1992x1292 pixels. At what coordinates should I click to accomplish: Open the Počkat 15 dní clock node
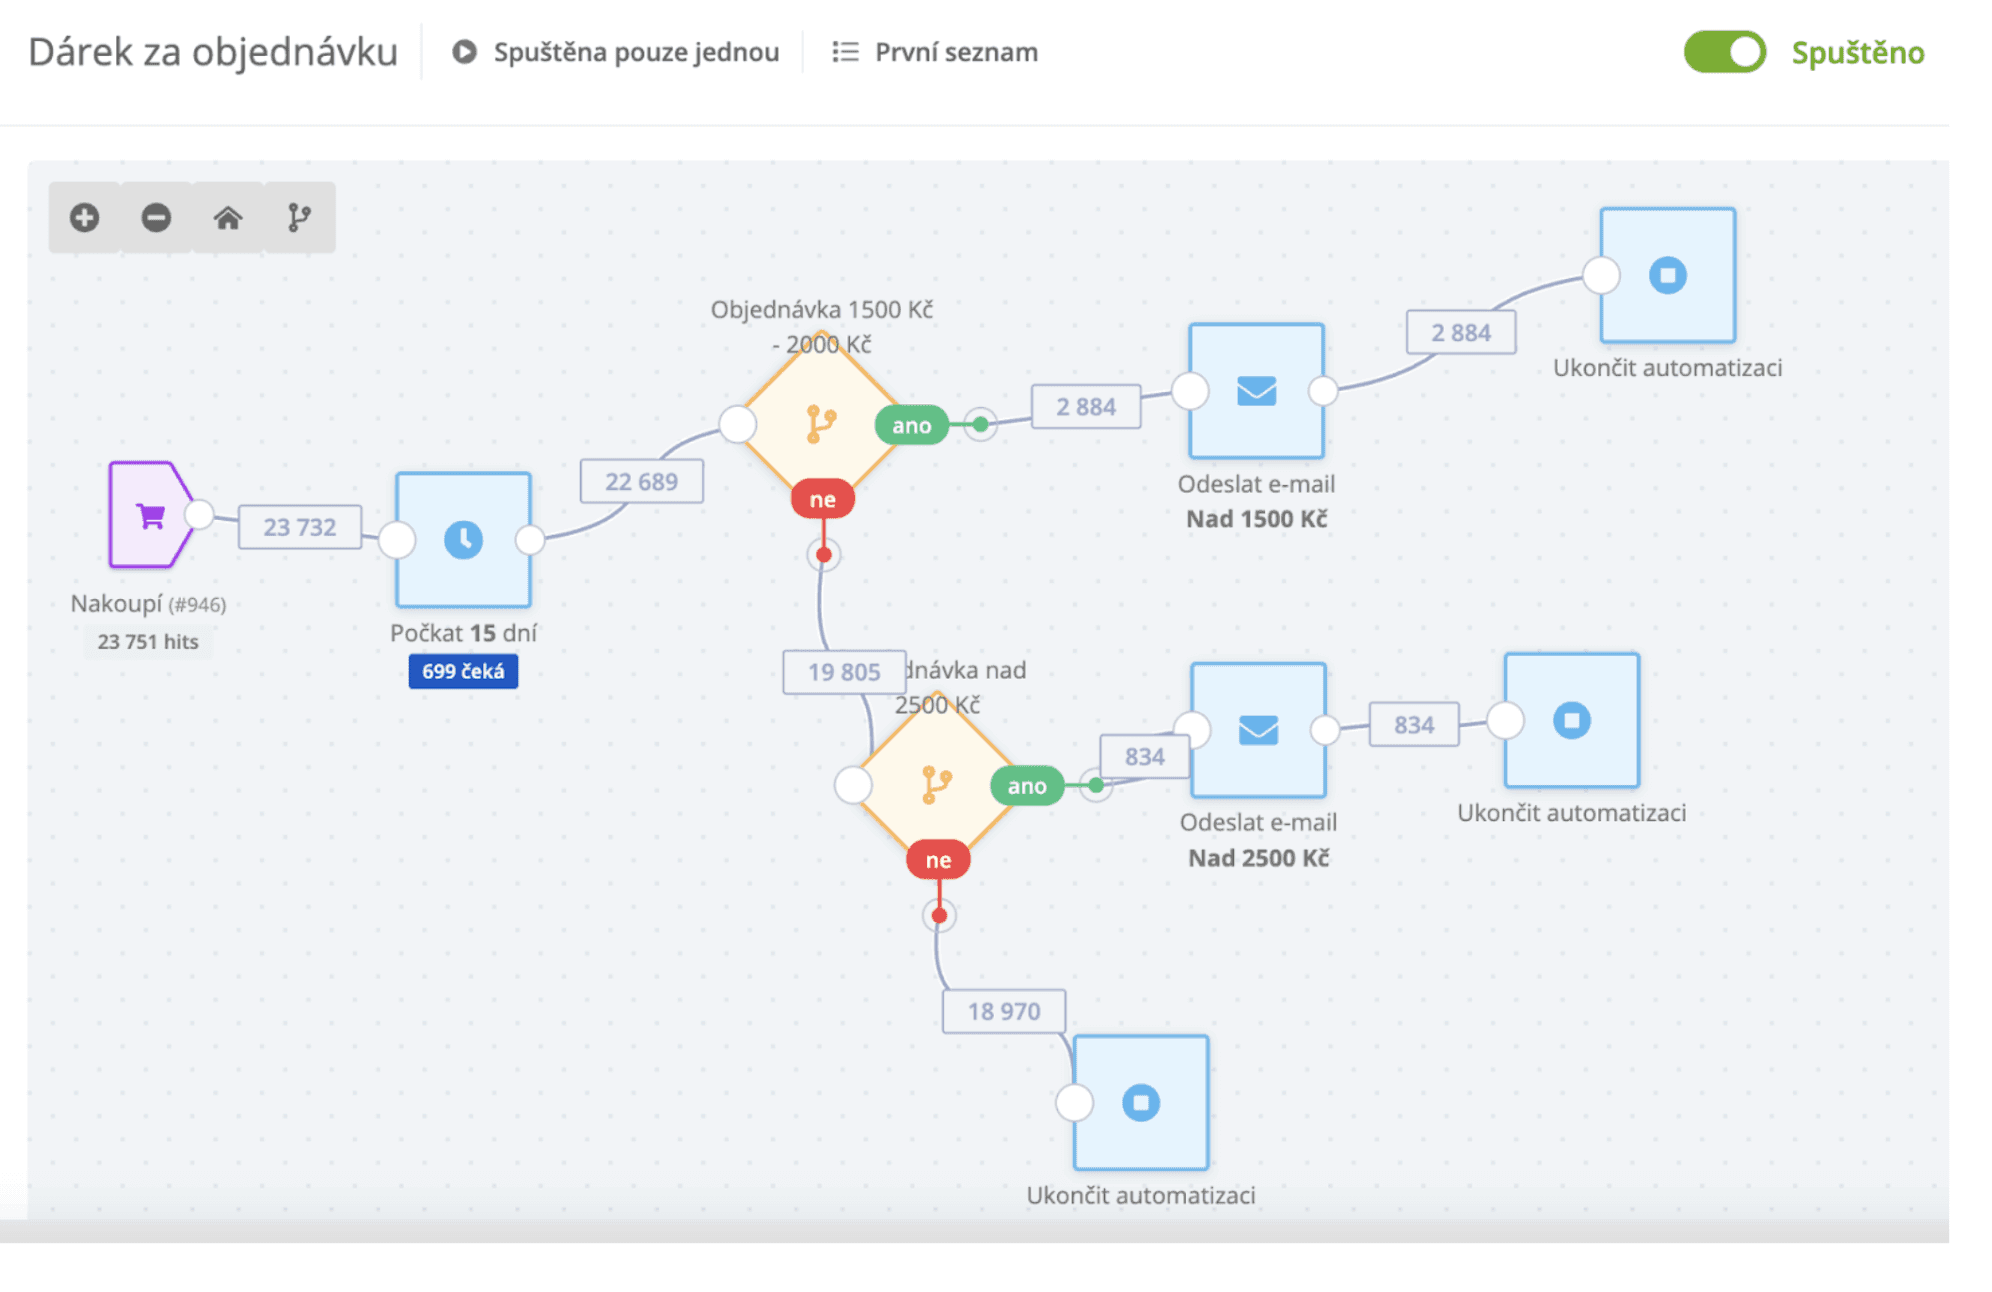coord(463,540)
